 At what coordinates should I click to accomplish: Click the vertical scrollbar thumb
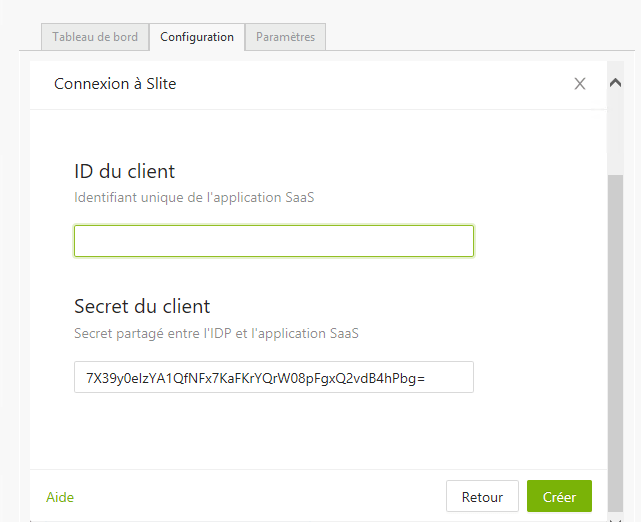pos(615,343)
